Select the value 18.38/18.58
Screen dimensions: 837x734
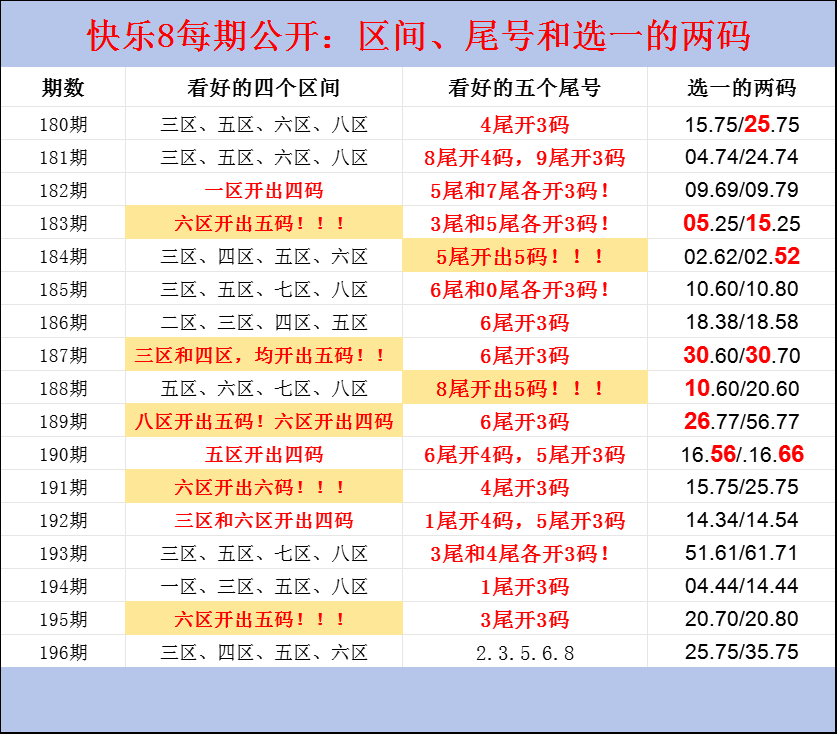click(x=741, y=322)
